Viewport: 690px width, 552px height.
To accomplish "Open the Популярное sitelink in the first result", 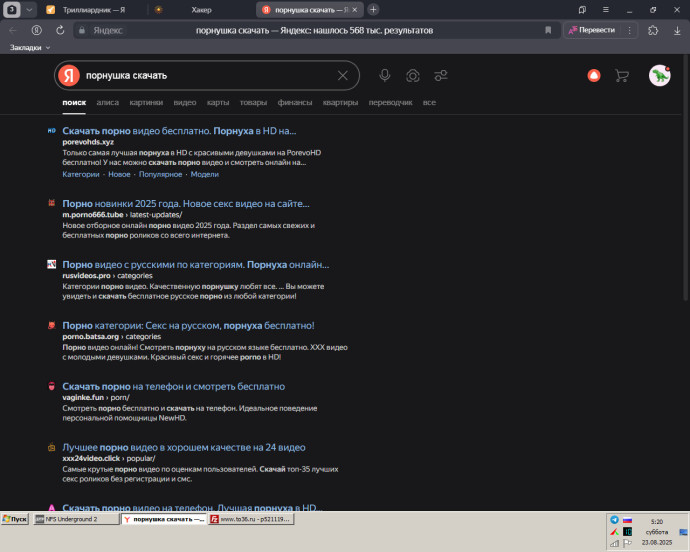I will pyautogui.click(x=161, y=174).
